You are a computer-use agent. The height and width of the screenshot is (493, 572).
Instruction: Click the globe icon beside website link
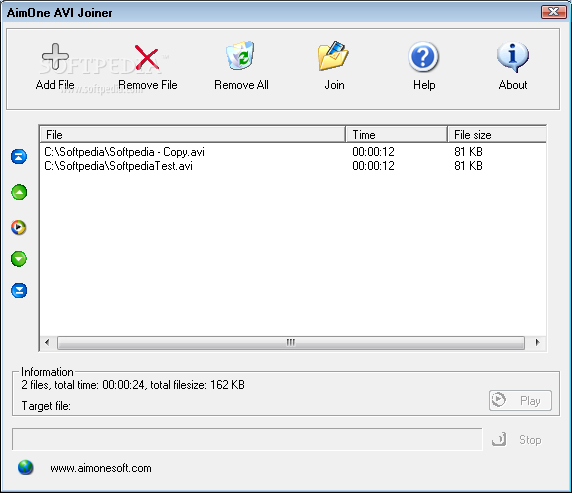pos(26,467)
